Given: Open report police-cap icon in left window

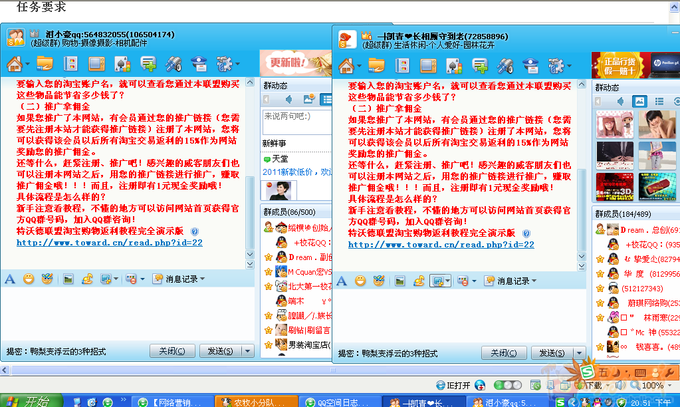Looking at the screenshot, I should [x=199, y=64].
